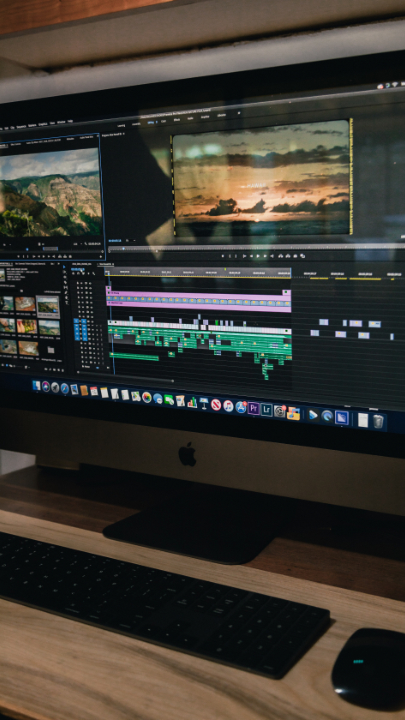The image size is (405, 720).
Task: Play the clip in the Source monitor
Action: click(44, 256)
